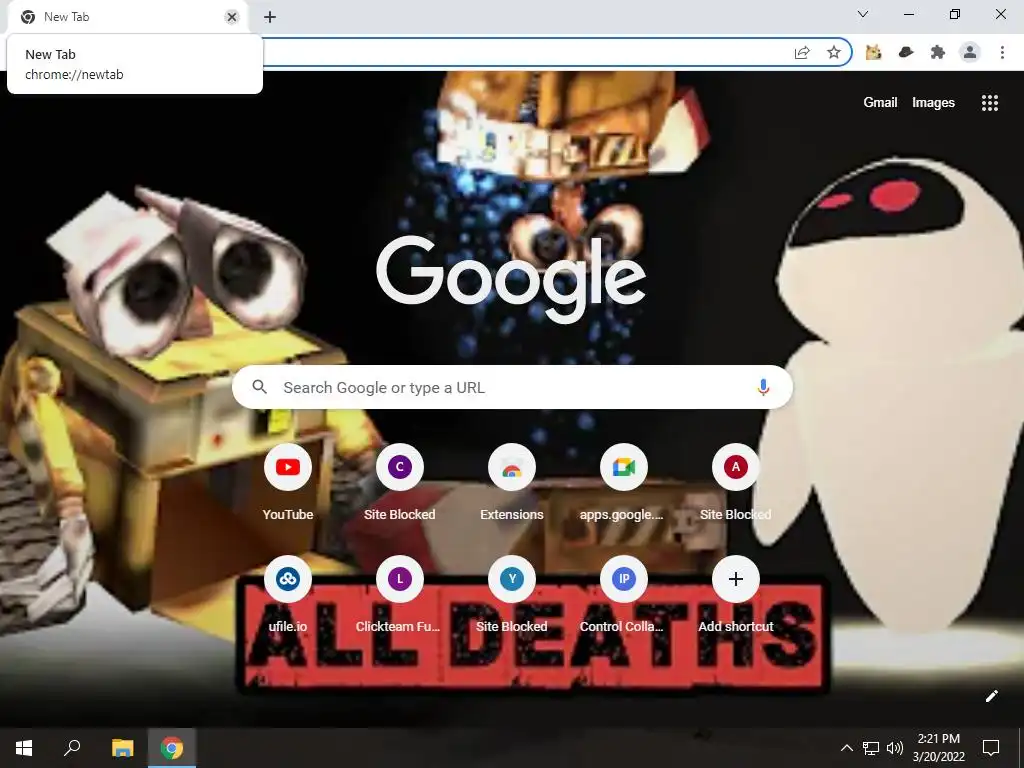
Task: Click the Chrome address bar
Action: click(522, 52)
